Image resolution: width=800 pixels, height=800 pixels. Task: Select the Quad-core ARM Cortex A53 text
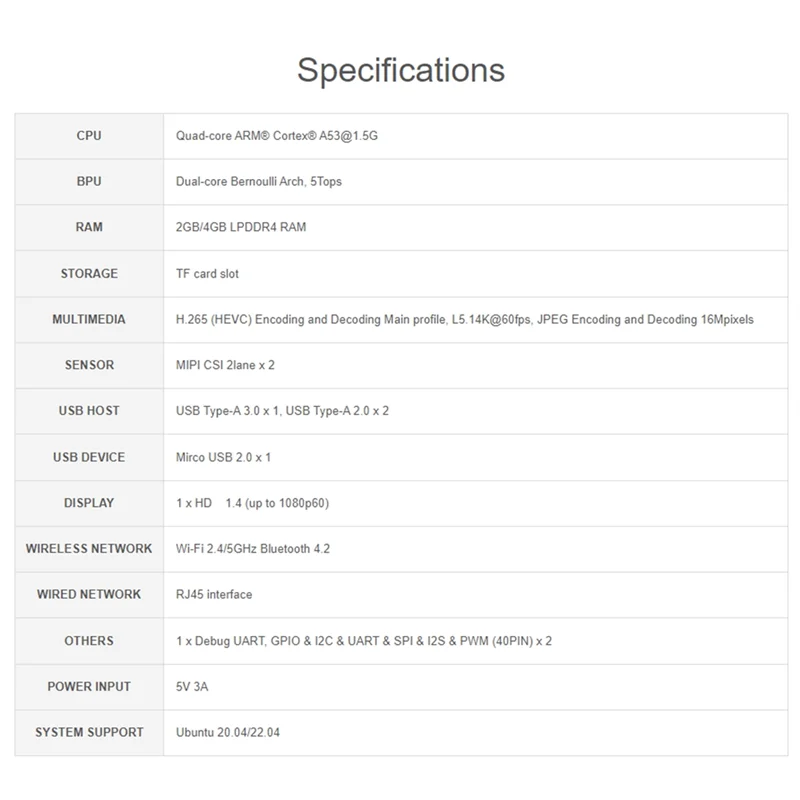[x=276, y=136]
